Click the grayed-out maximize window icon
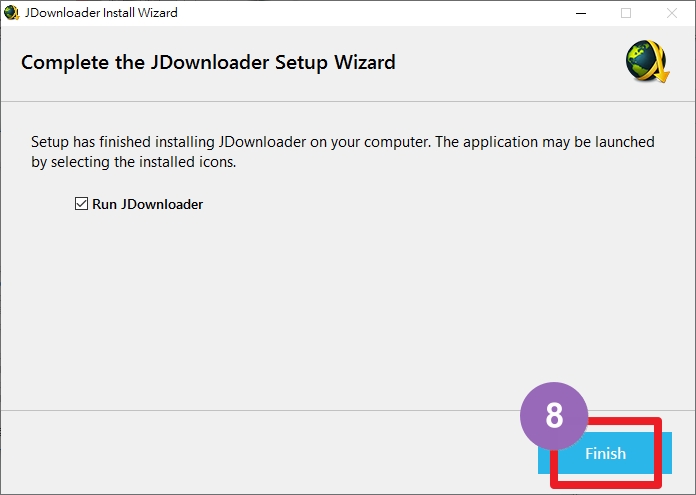The height and width of the screenshot is (495, 696). click(626, 13)
